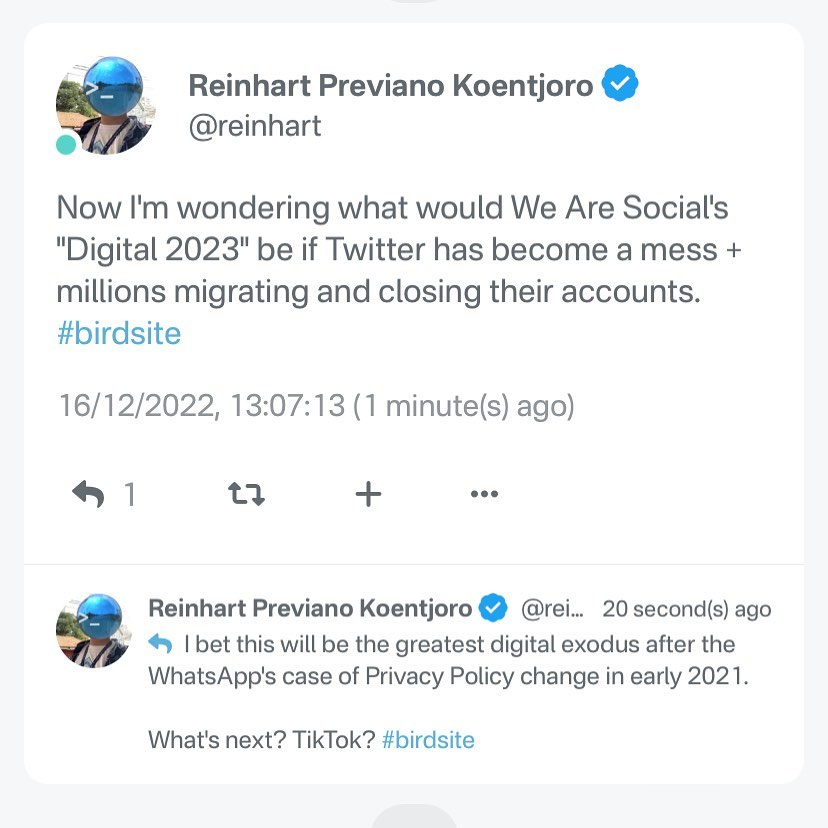Click the verified badge beside the main post author name

click(x=622, y=86)
